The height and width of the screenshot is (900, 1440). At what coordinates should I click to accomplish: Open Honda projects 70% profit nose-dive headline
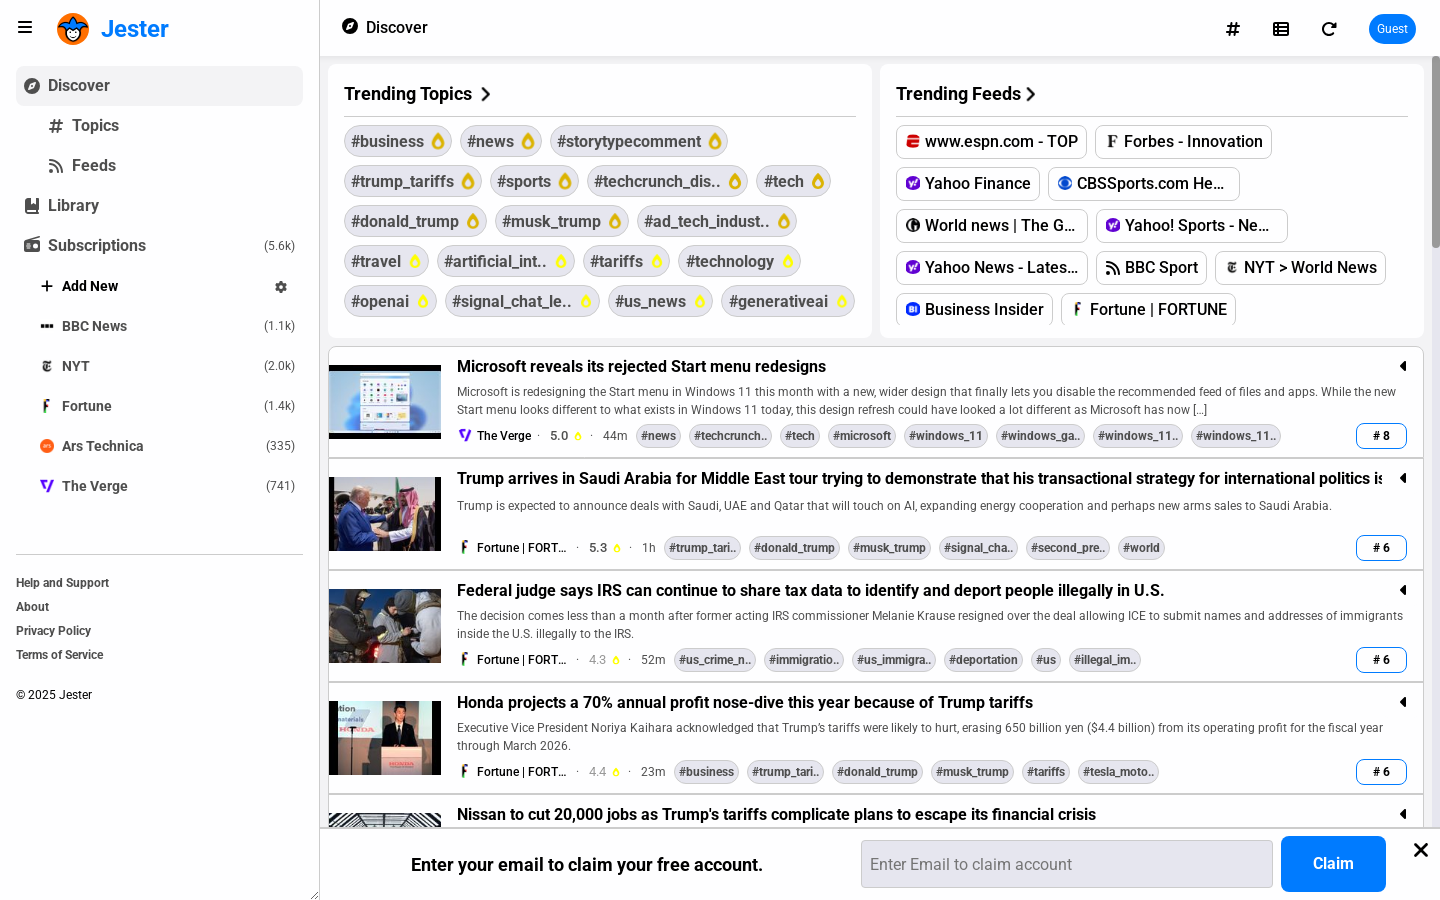[745, 702]
